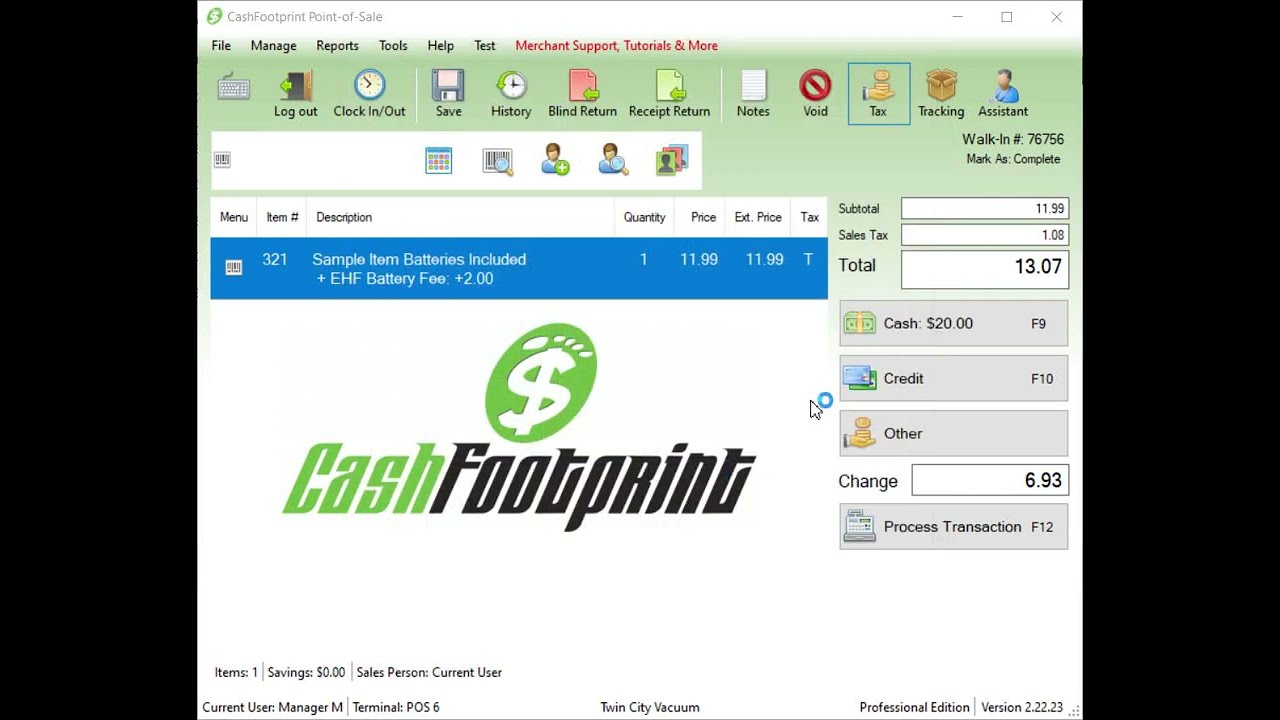1280x720 pixels.
Task: Click the barcode icon in the item entry box
Action: [222, 160]
